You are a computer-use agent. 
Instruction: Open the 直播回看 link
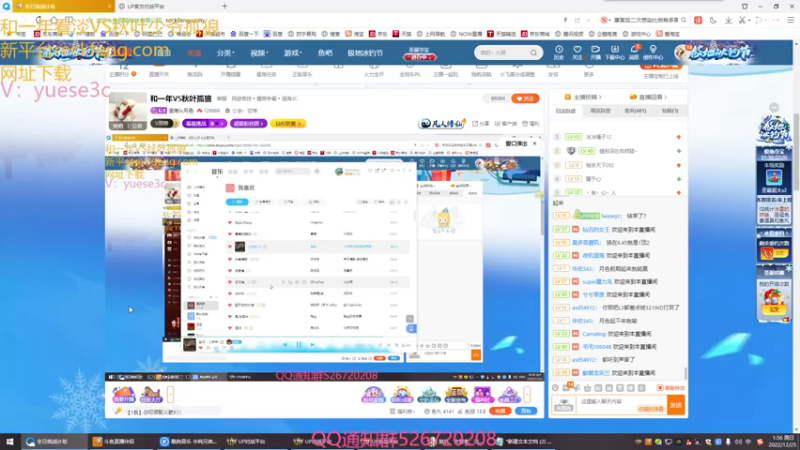click(648, 97)
